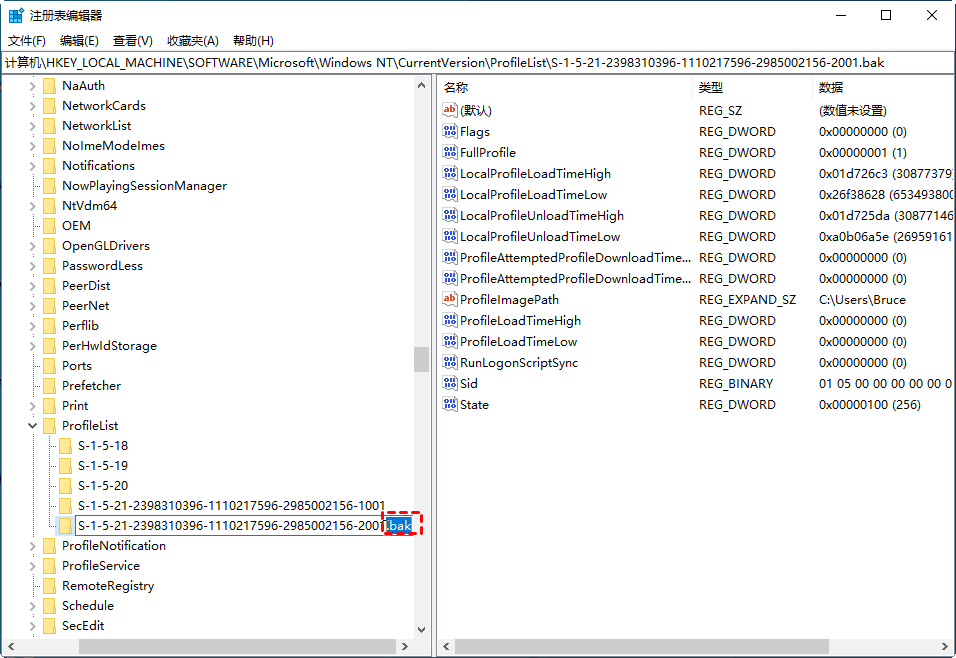
Task: Click the (默认) default value icon
Action: tap(450, 111)
